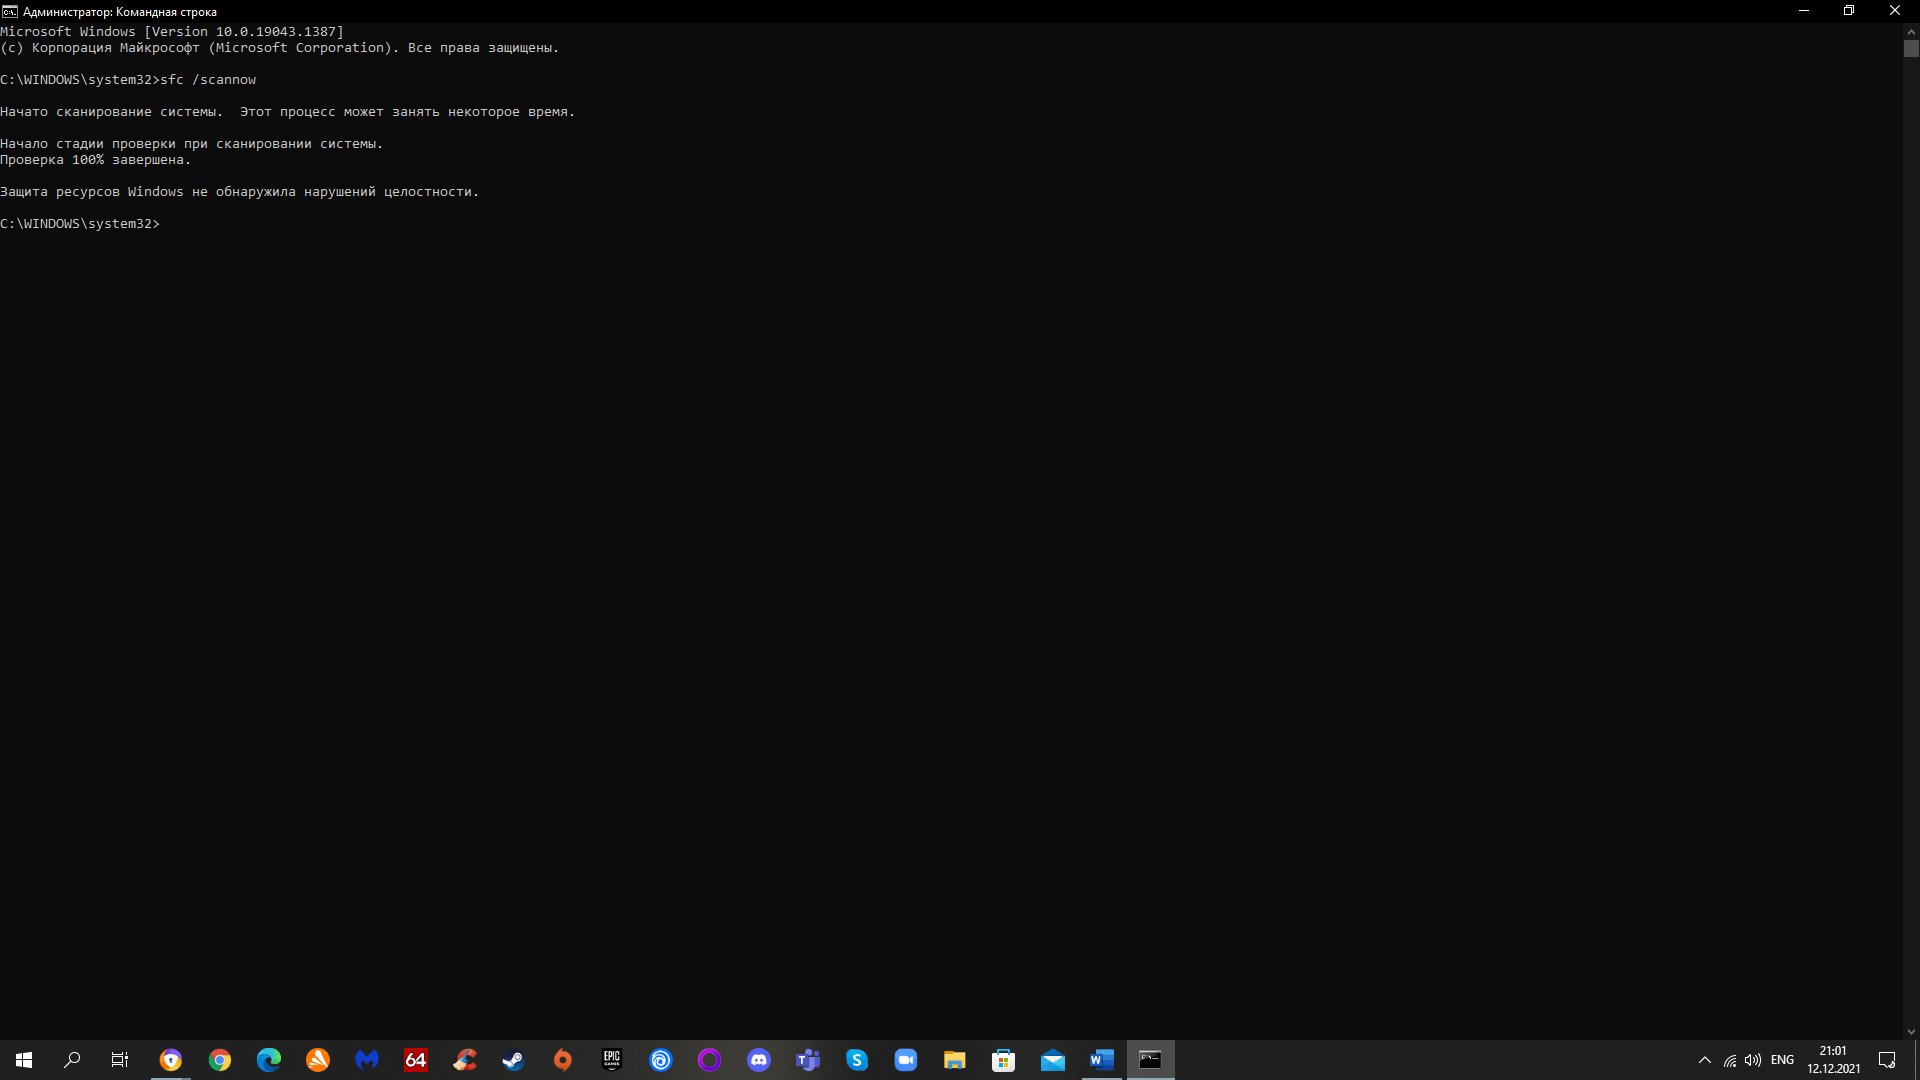Open Ubisoft Connect taskbar icon

[x=661, y=1060]
